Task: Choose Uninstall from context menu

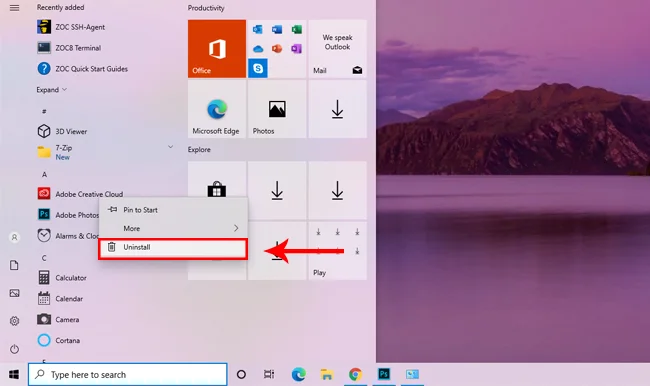Action: 173,248
